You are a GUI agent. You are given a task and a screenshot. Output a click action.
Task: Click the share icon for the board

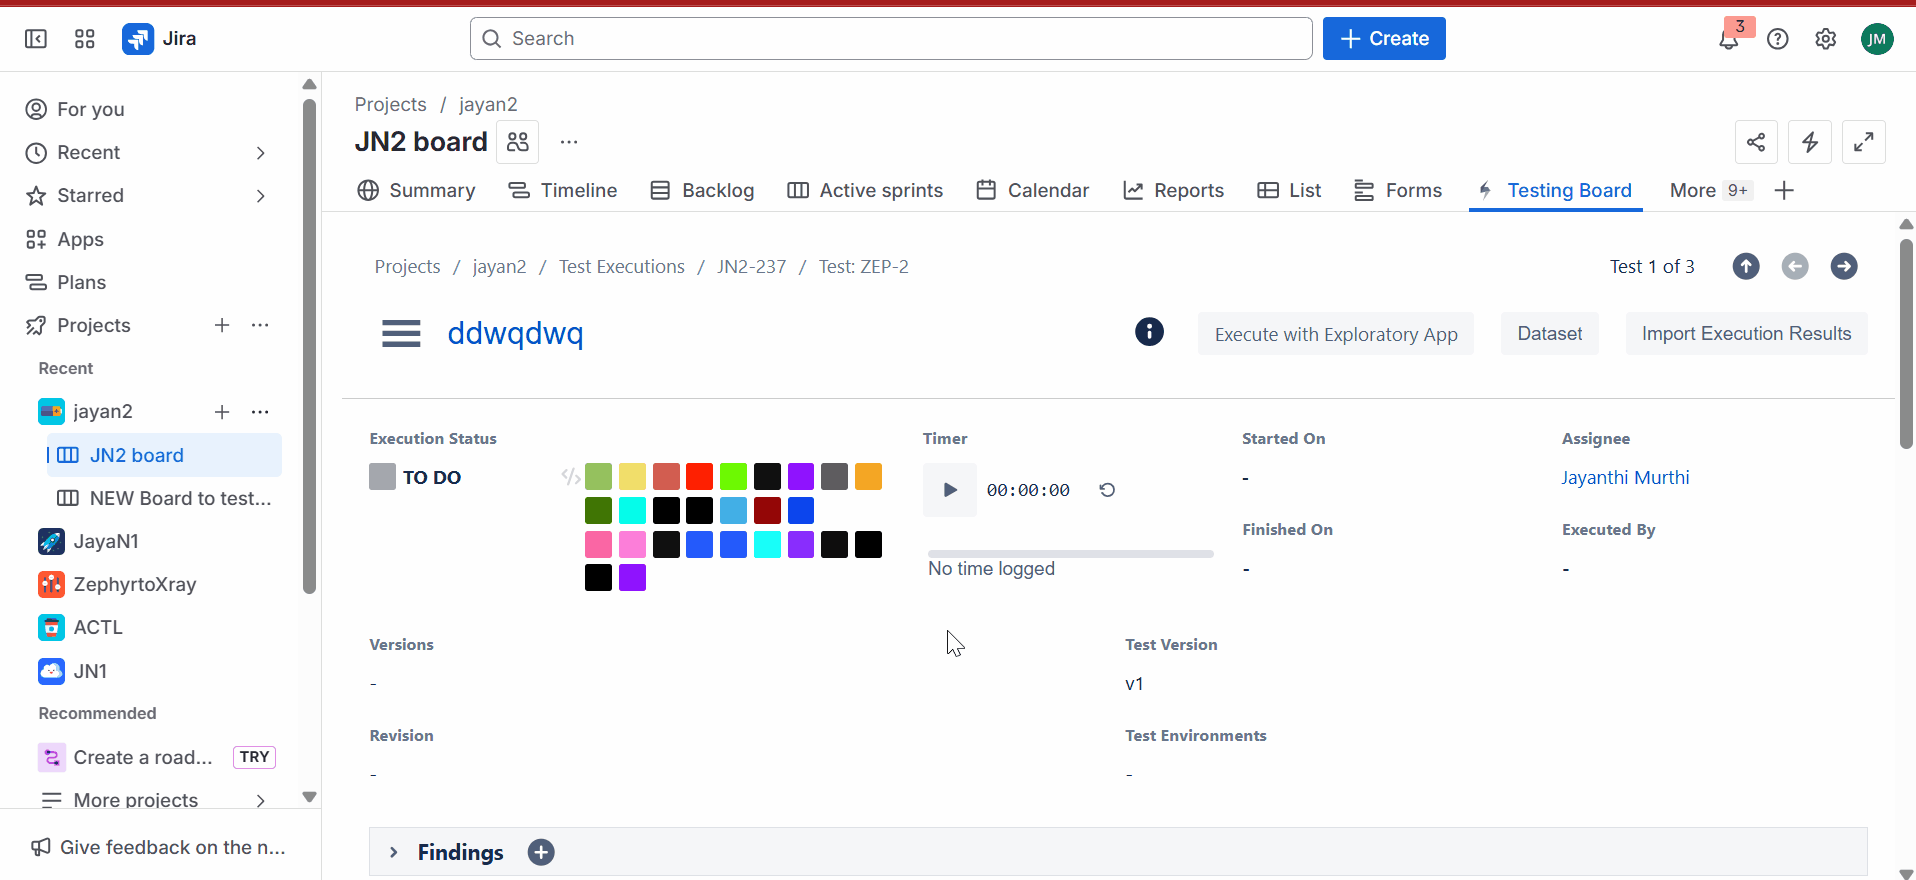1756,142
